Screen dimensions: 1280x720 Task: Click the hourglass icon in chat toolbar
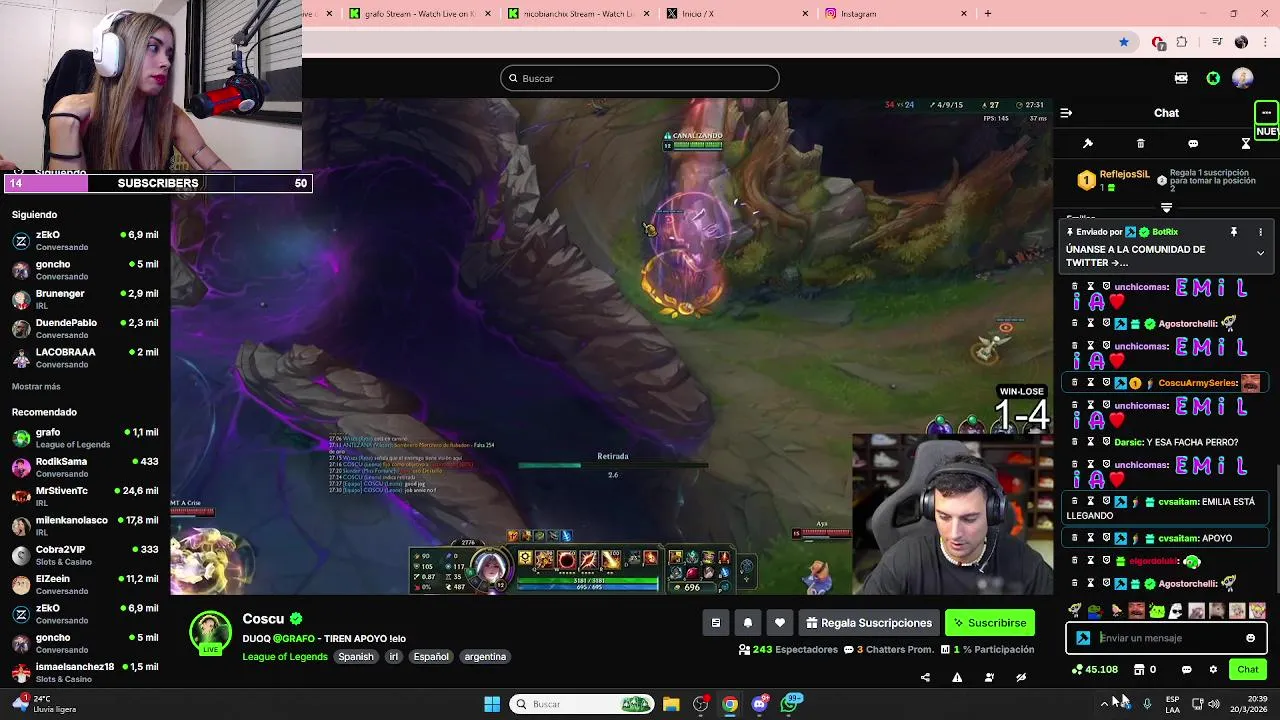(1246, 144)
